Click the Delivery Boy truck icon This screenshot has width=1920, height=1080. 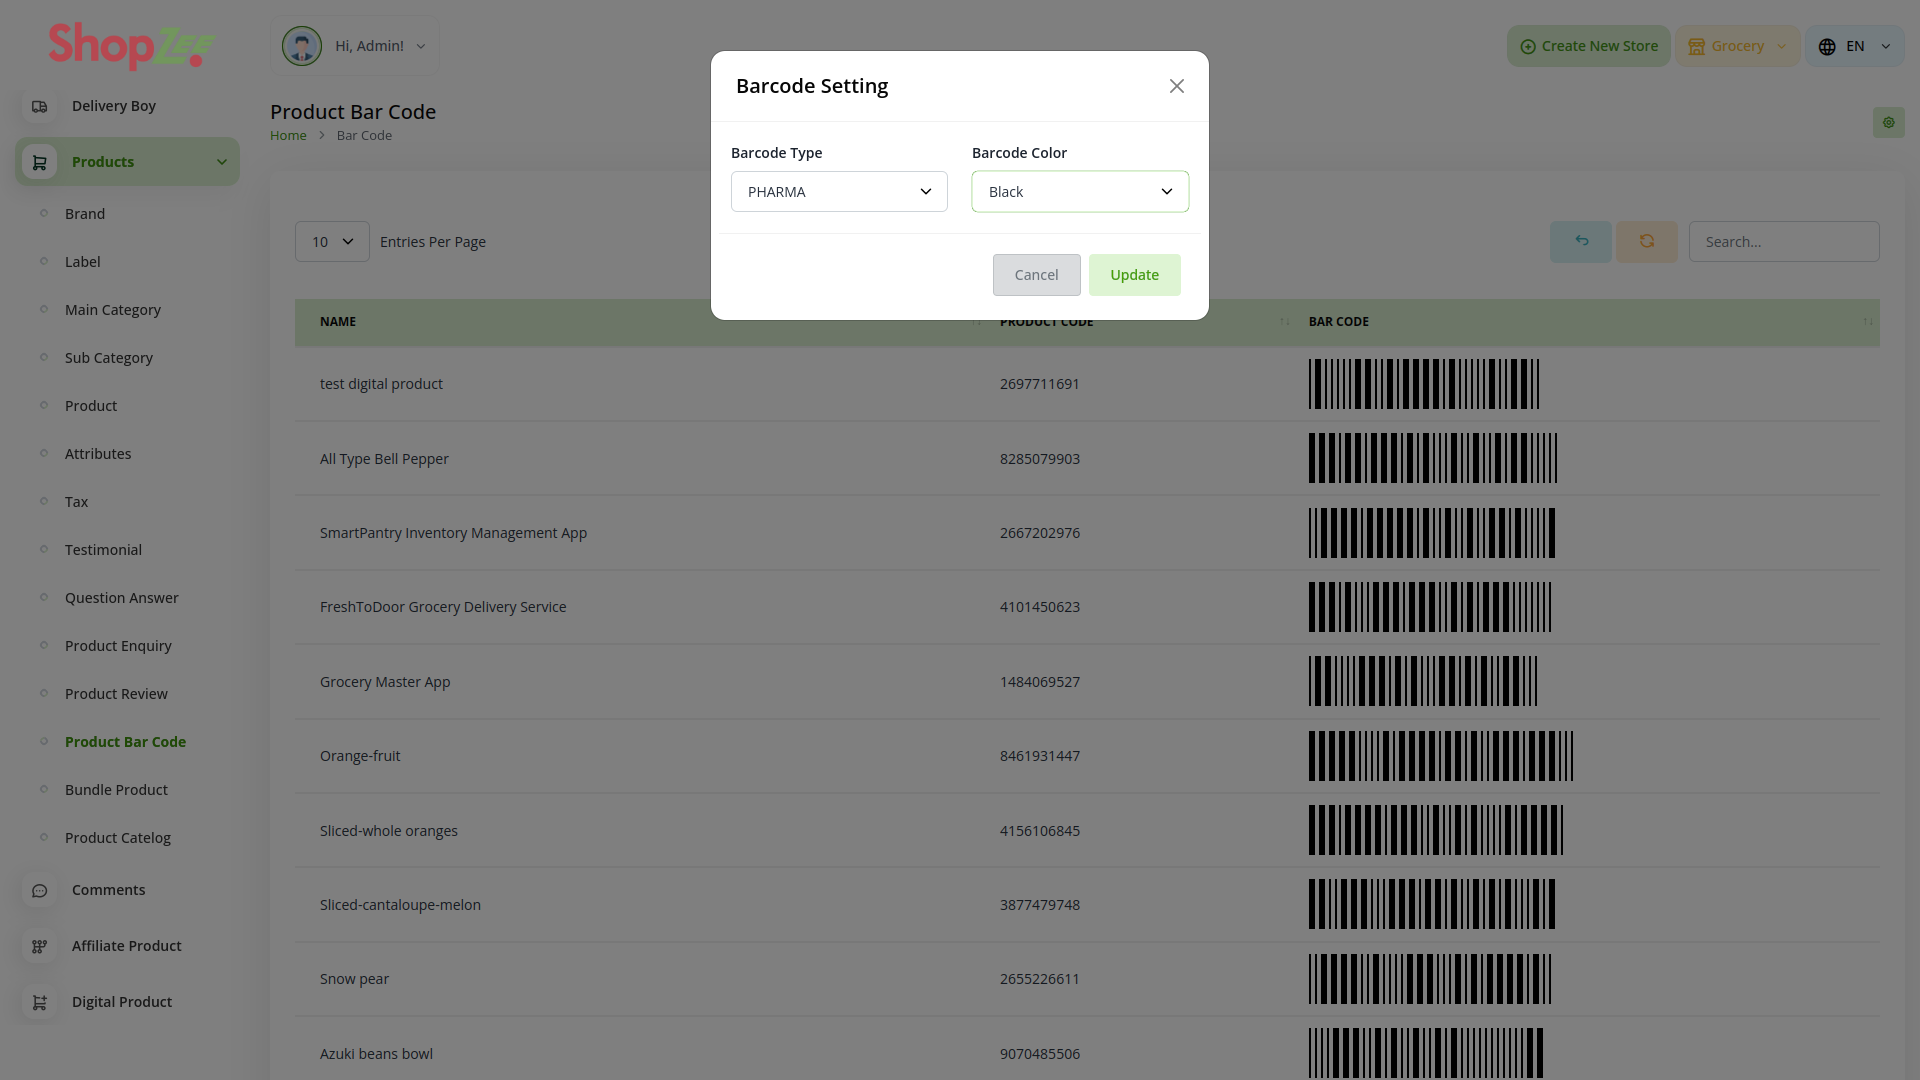pos(40,106)
